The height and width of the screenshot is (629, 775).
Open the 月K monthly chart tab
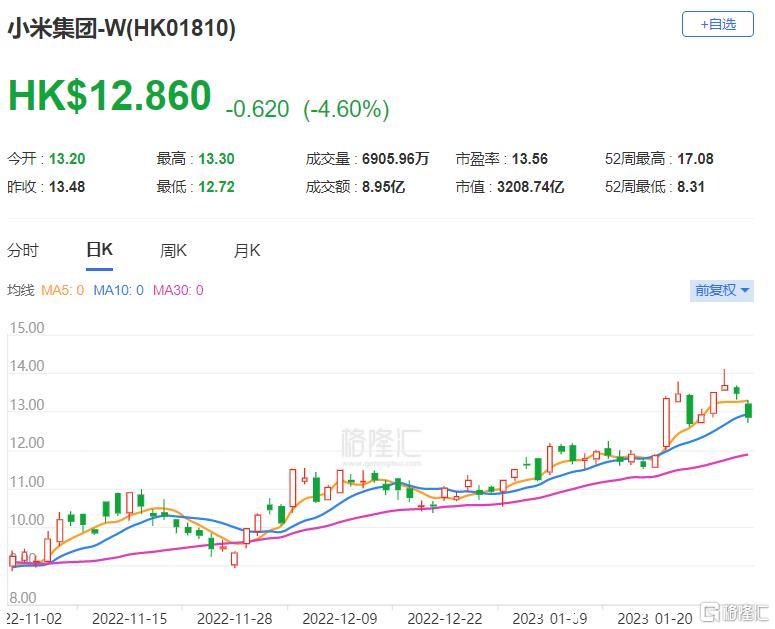247,251
